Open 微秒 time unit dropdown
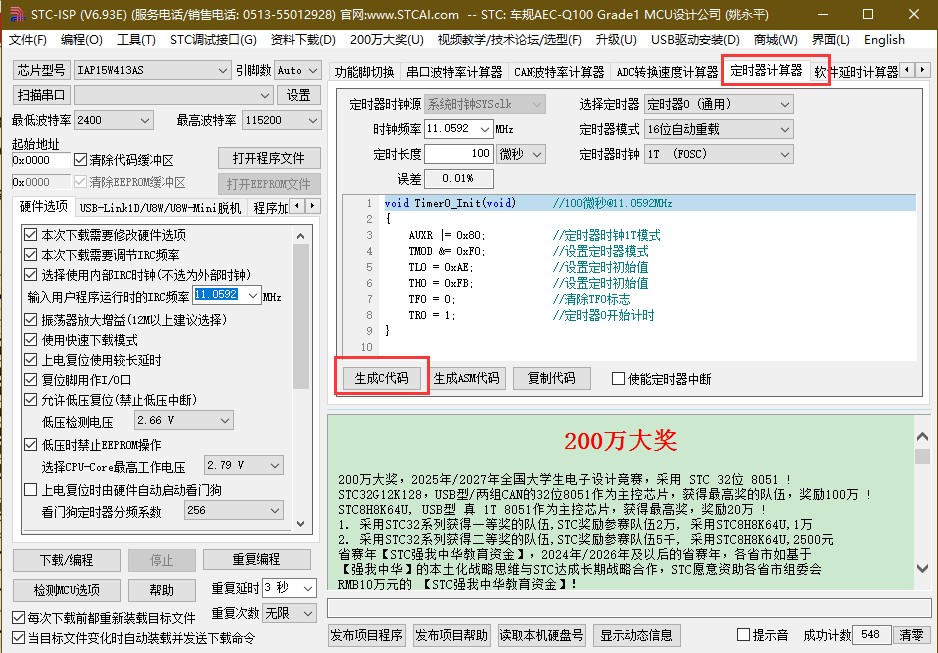Screen dimensions: 938x653 (x=521, y=154)
